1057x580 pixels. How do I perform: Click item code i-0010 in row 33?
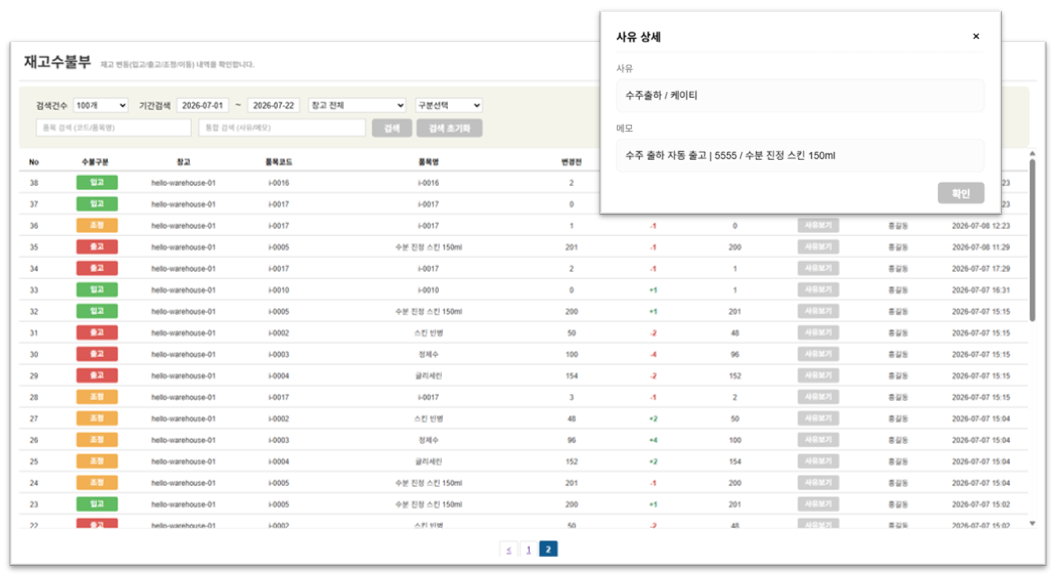(x=278, y=290)
